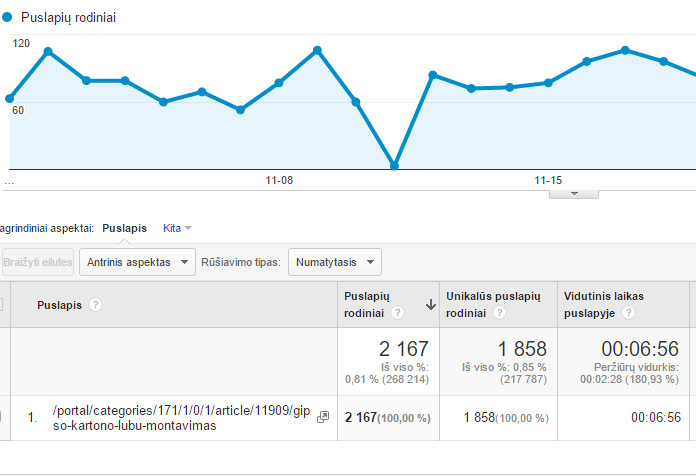Select the Puslapis primary dimension
Screen dimensions: 696x476
[124, 228]
